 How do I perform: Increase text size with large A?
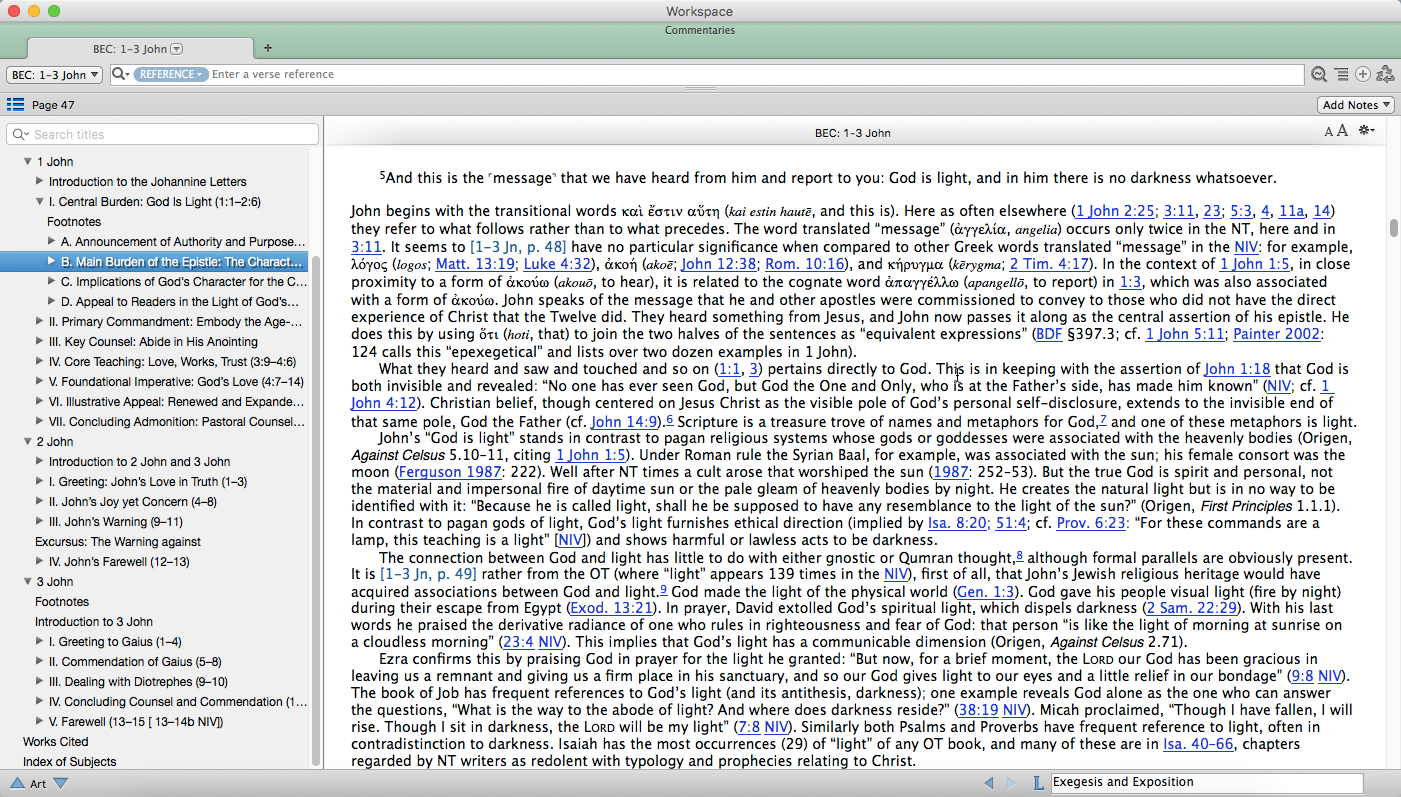click(1342, 131)
